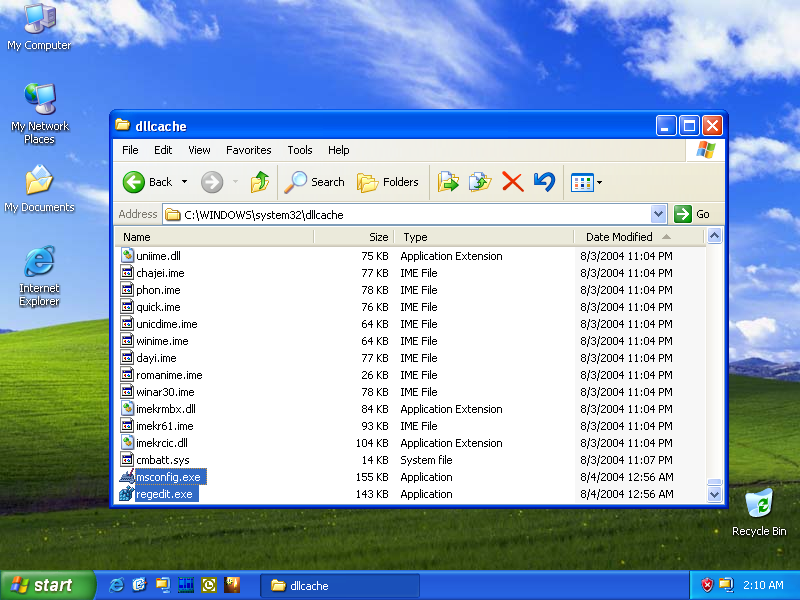This screenshot has width=800, height=600.
Task: Open the View menu
Action: click(199, 150)
